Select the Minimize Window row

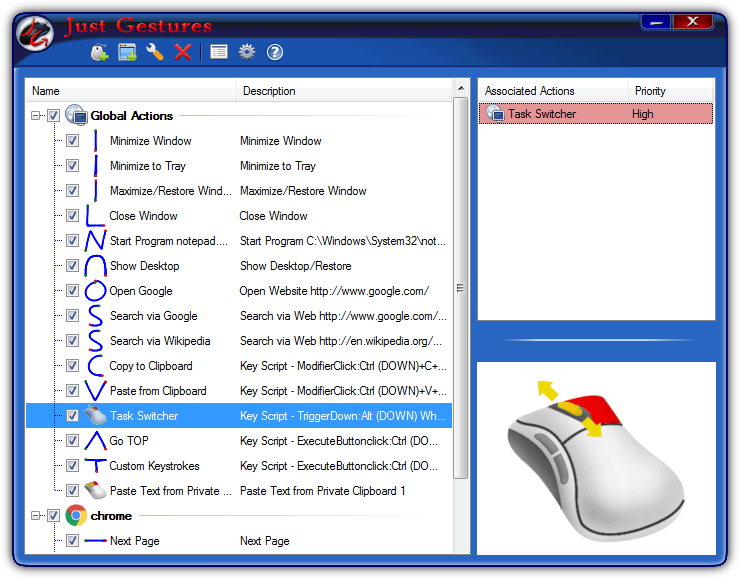(239, 141)
